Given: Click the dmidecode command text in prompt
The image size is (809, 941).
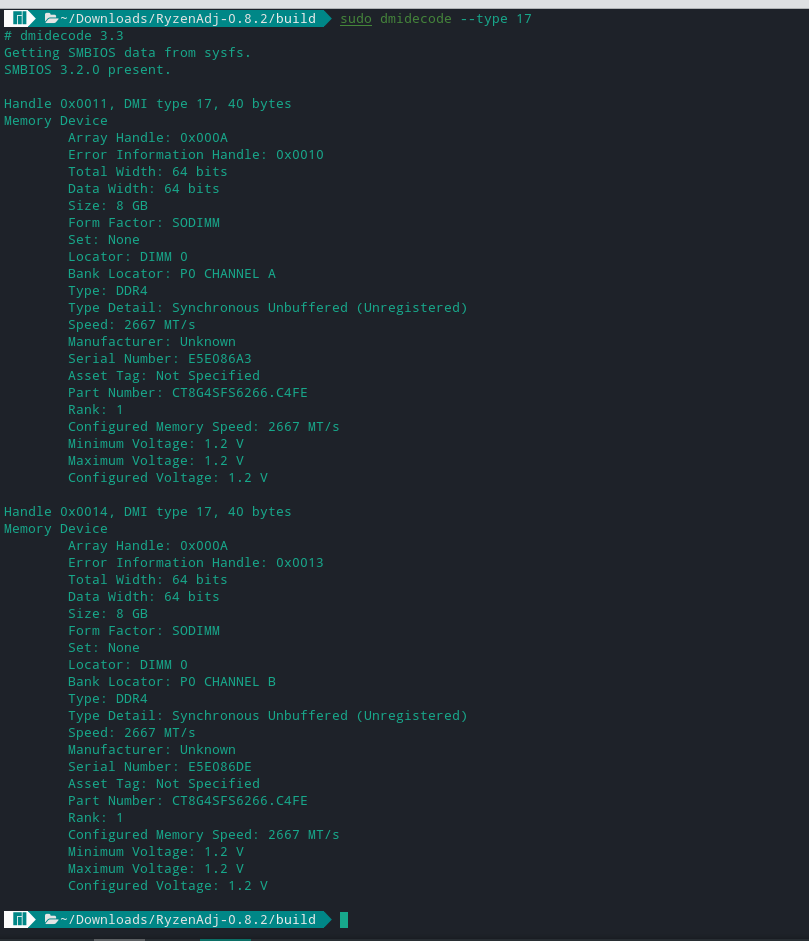Looking at the screenshot, I should pos(415,19).
